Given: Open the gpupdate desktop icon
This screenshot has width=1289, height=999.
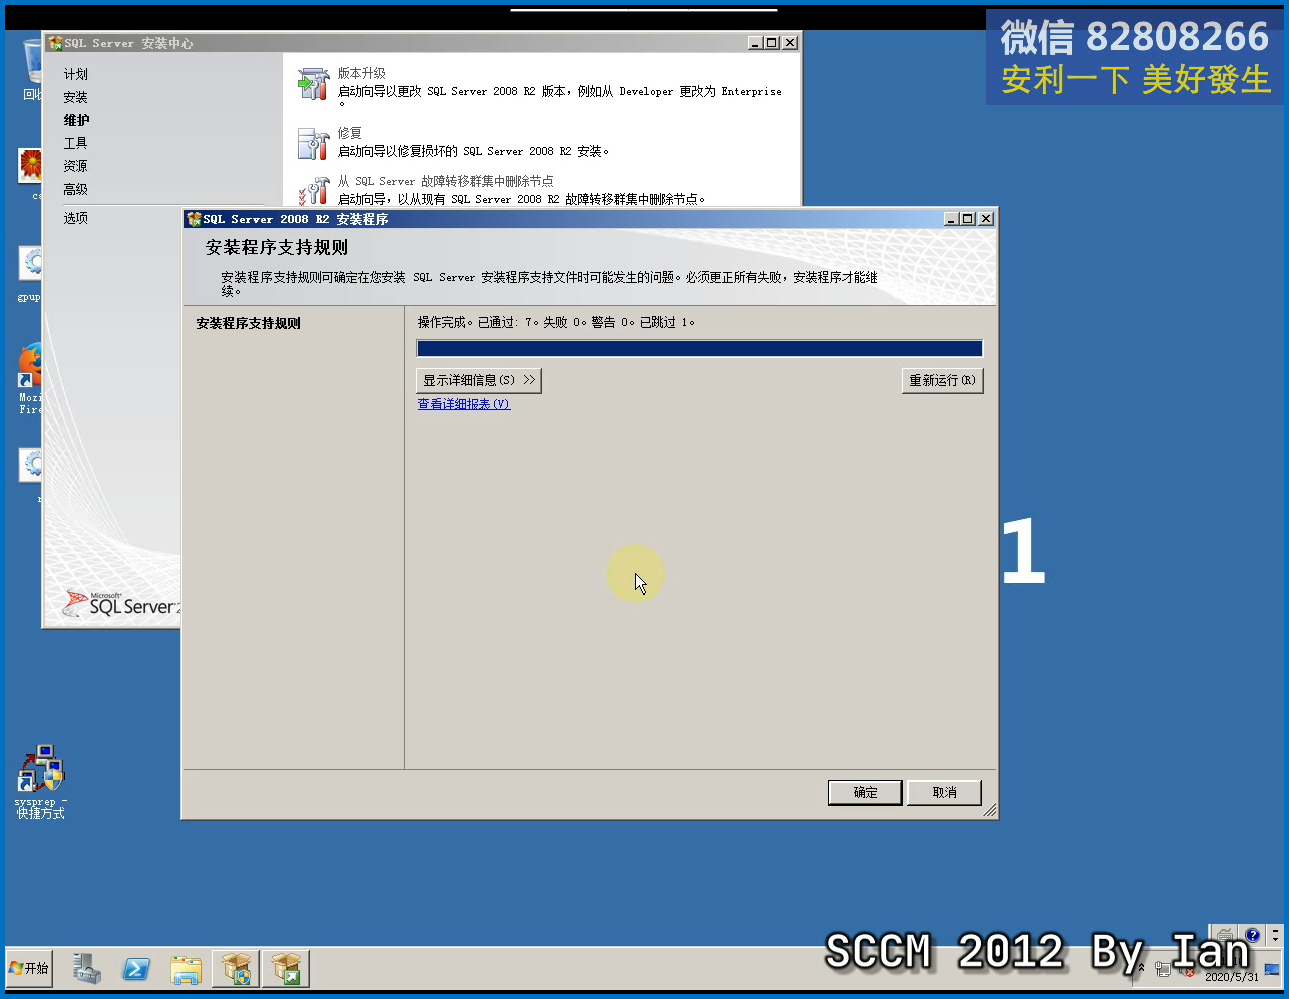Looking at the screenshot, I should pos(30,274).
